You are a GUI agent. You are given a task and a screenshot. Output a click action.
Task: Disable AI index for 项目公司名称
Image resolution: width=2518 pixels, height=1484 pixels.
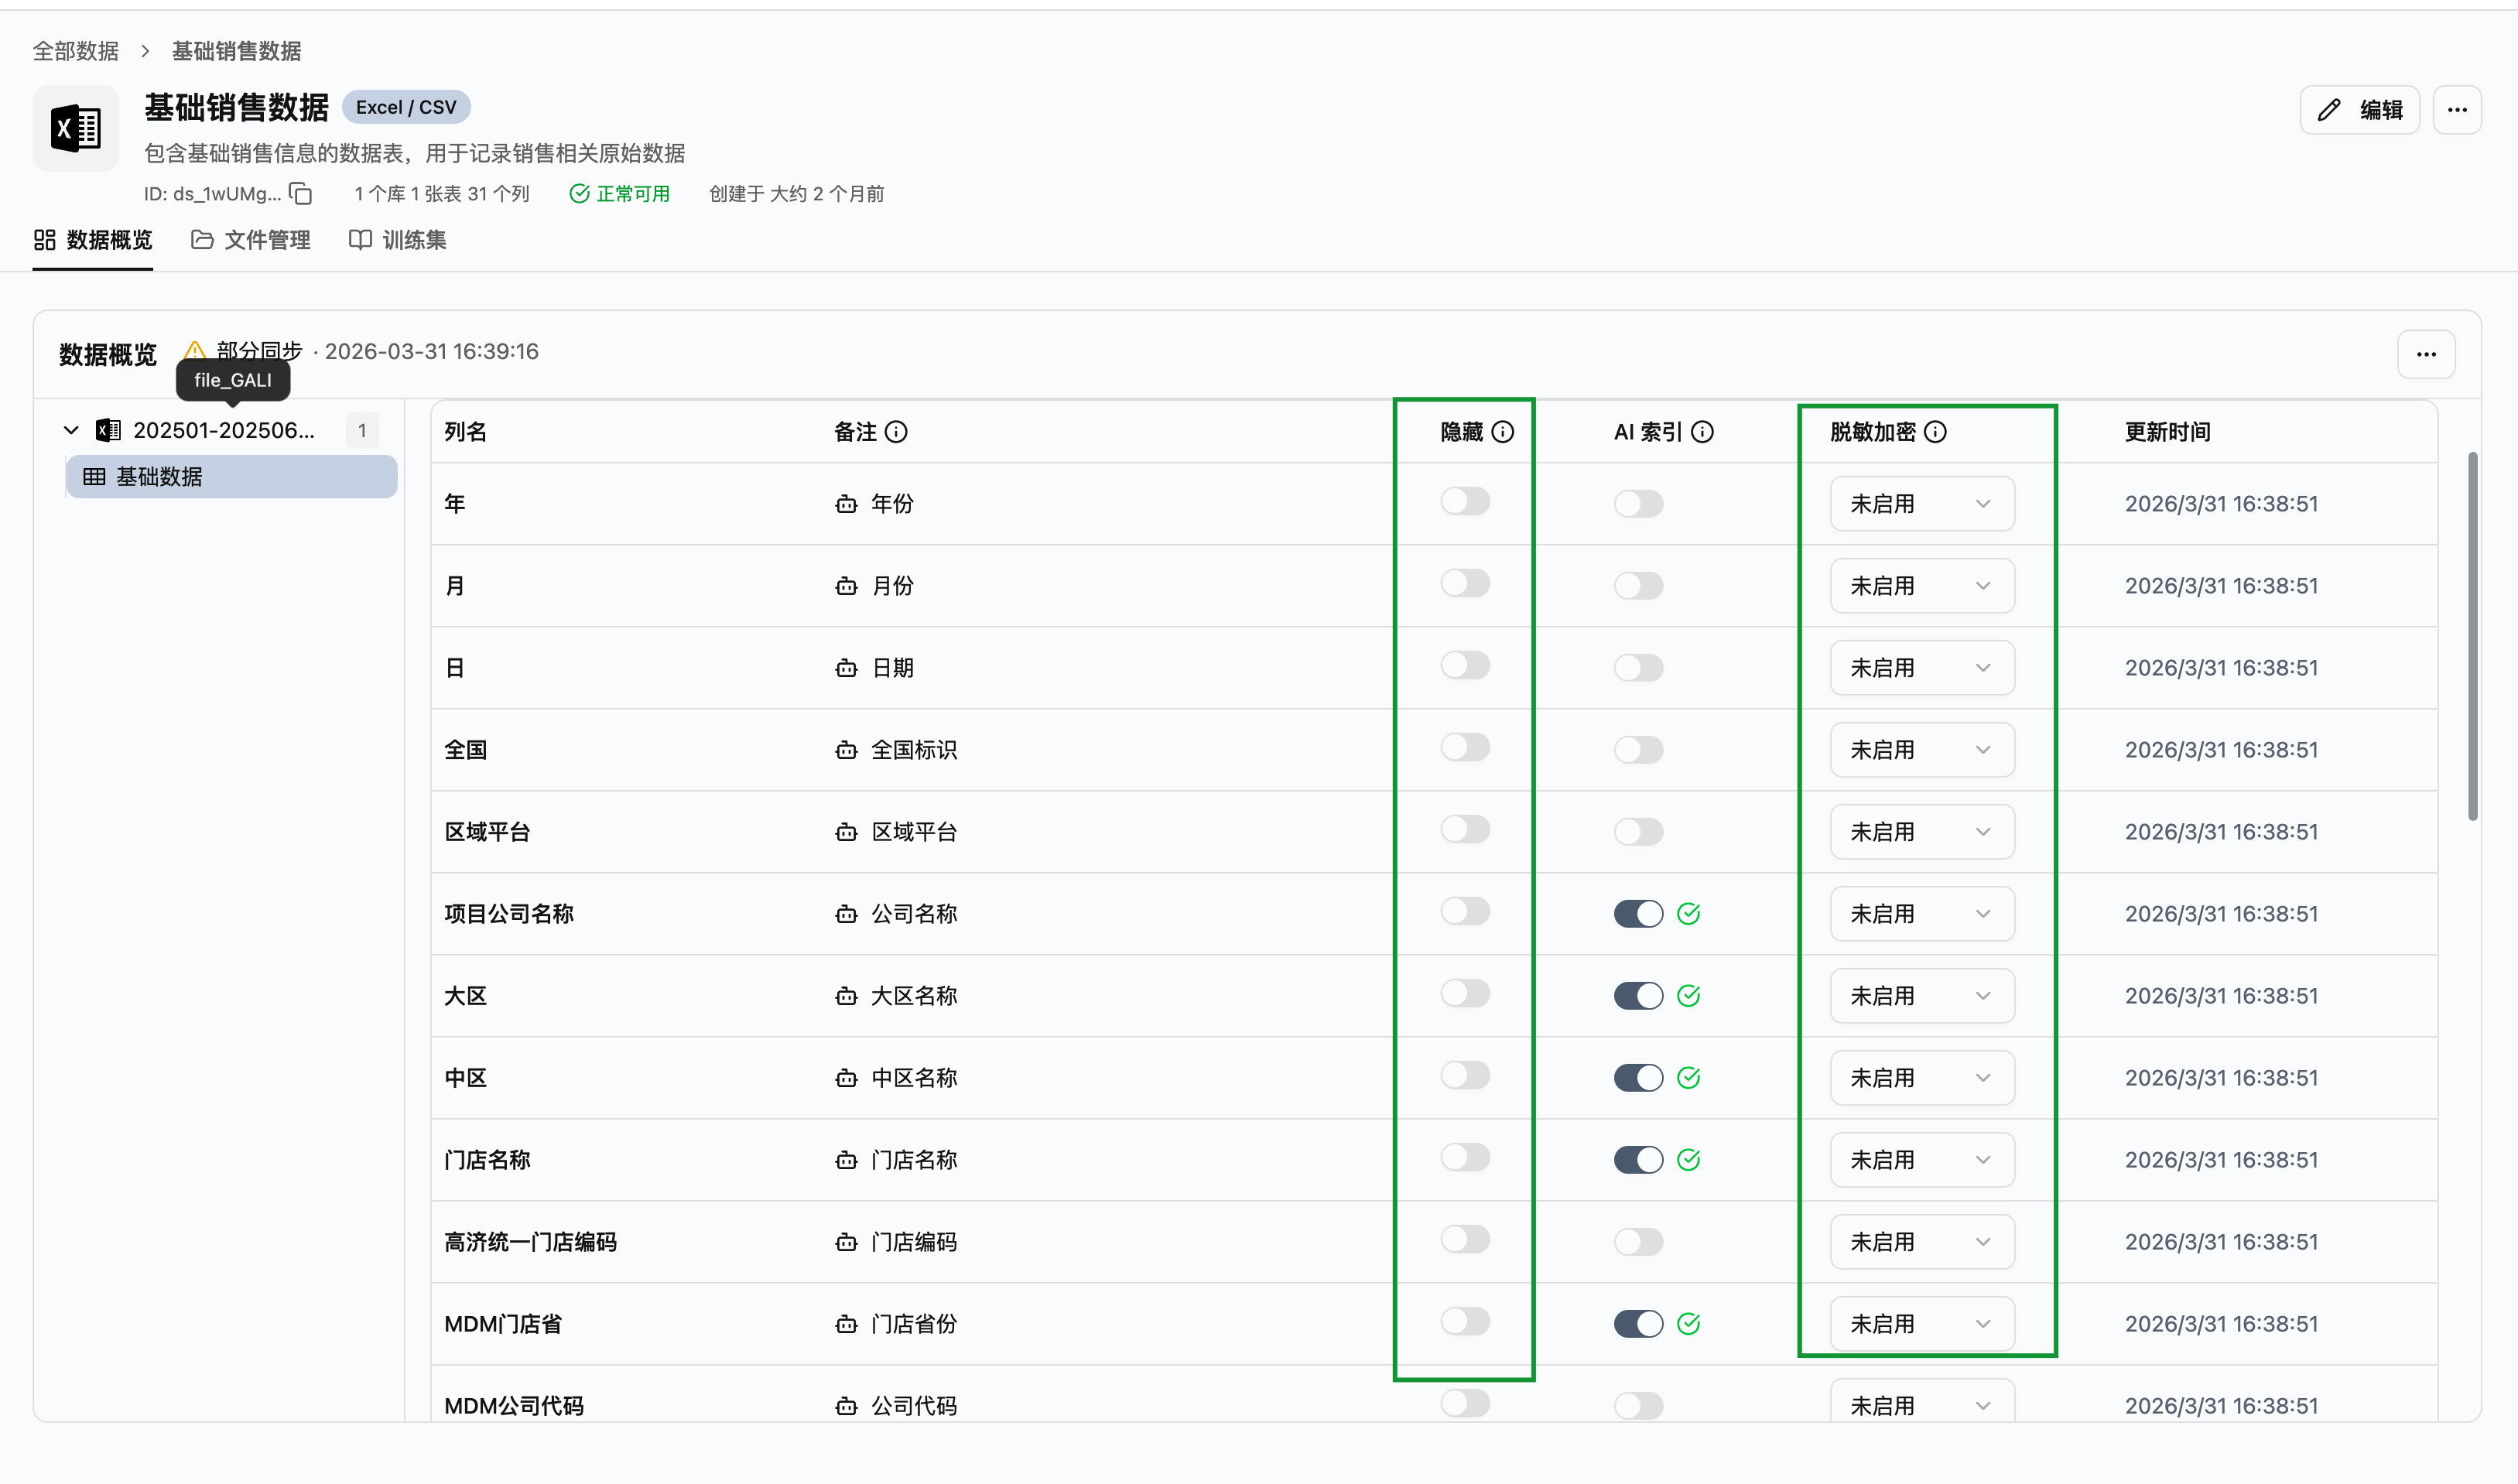[x=1638, y=913]
